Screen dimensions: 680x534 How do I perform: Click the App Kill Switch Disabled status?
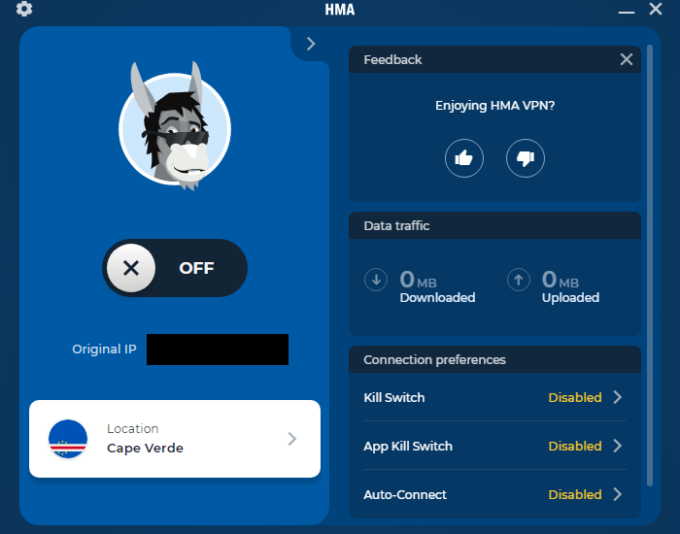coord(575,446)
